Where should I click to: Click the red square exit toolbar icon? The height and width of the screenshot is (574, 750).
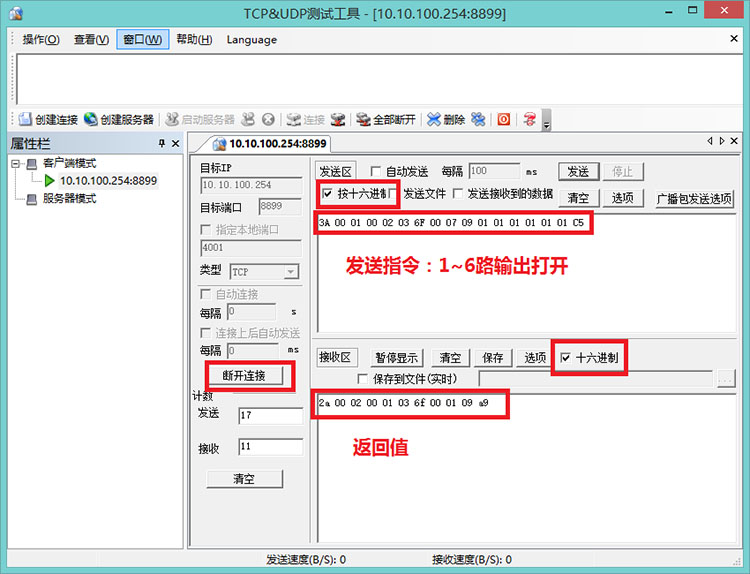click(504, 119)
